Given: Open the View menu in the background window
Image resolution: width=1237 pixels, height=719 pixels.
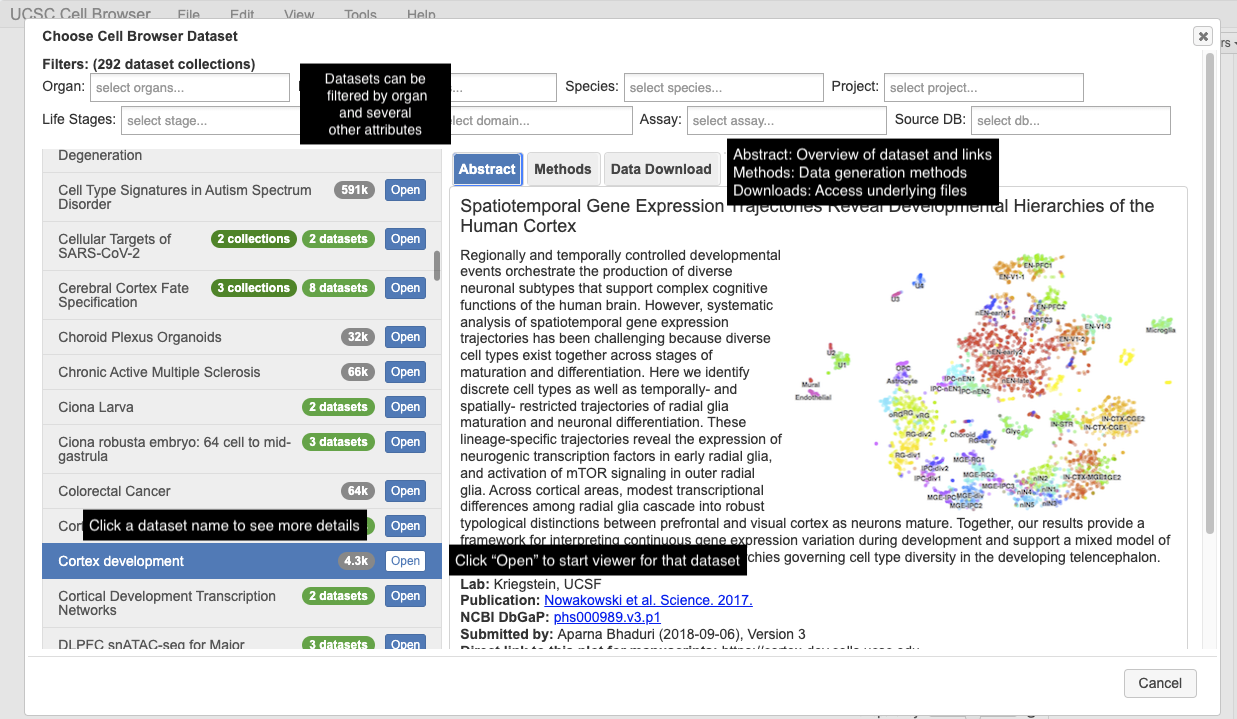Looking at the screenshot, I should [299, 15].
